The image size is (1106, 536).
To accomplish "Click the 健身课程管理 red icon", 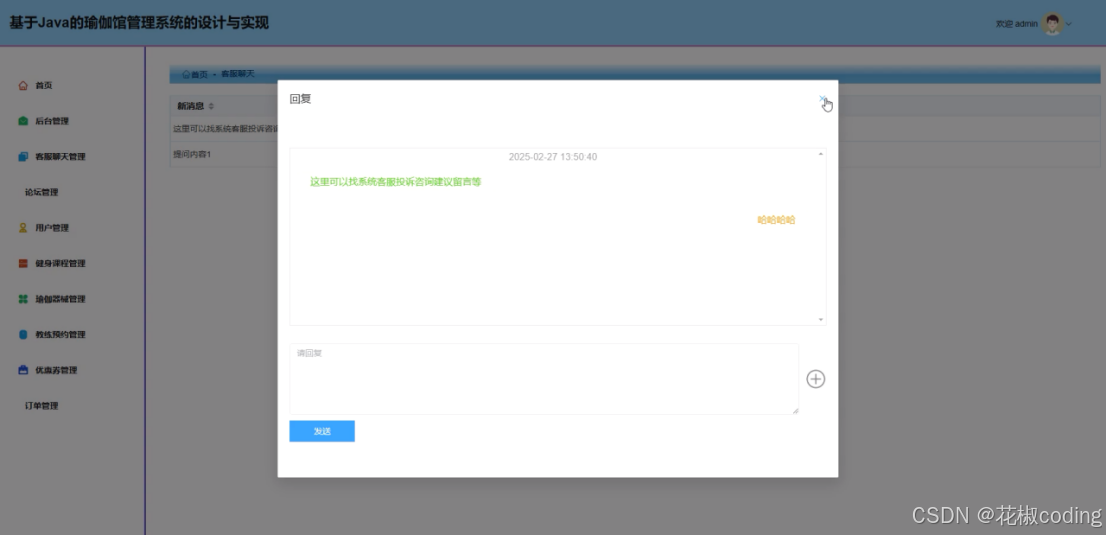I will (x=23, y=264).
